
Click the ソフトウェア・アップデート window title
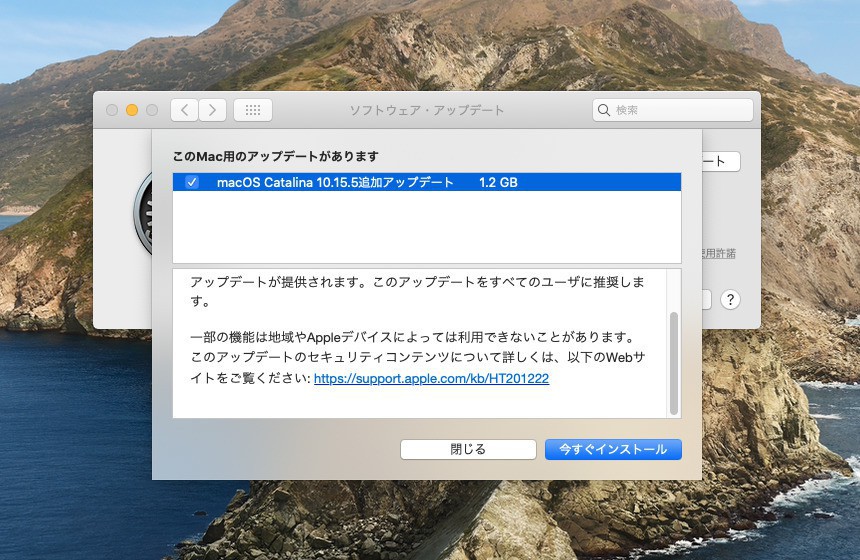click(427, 110)
